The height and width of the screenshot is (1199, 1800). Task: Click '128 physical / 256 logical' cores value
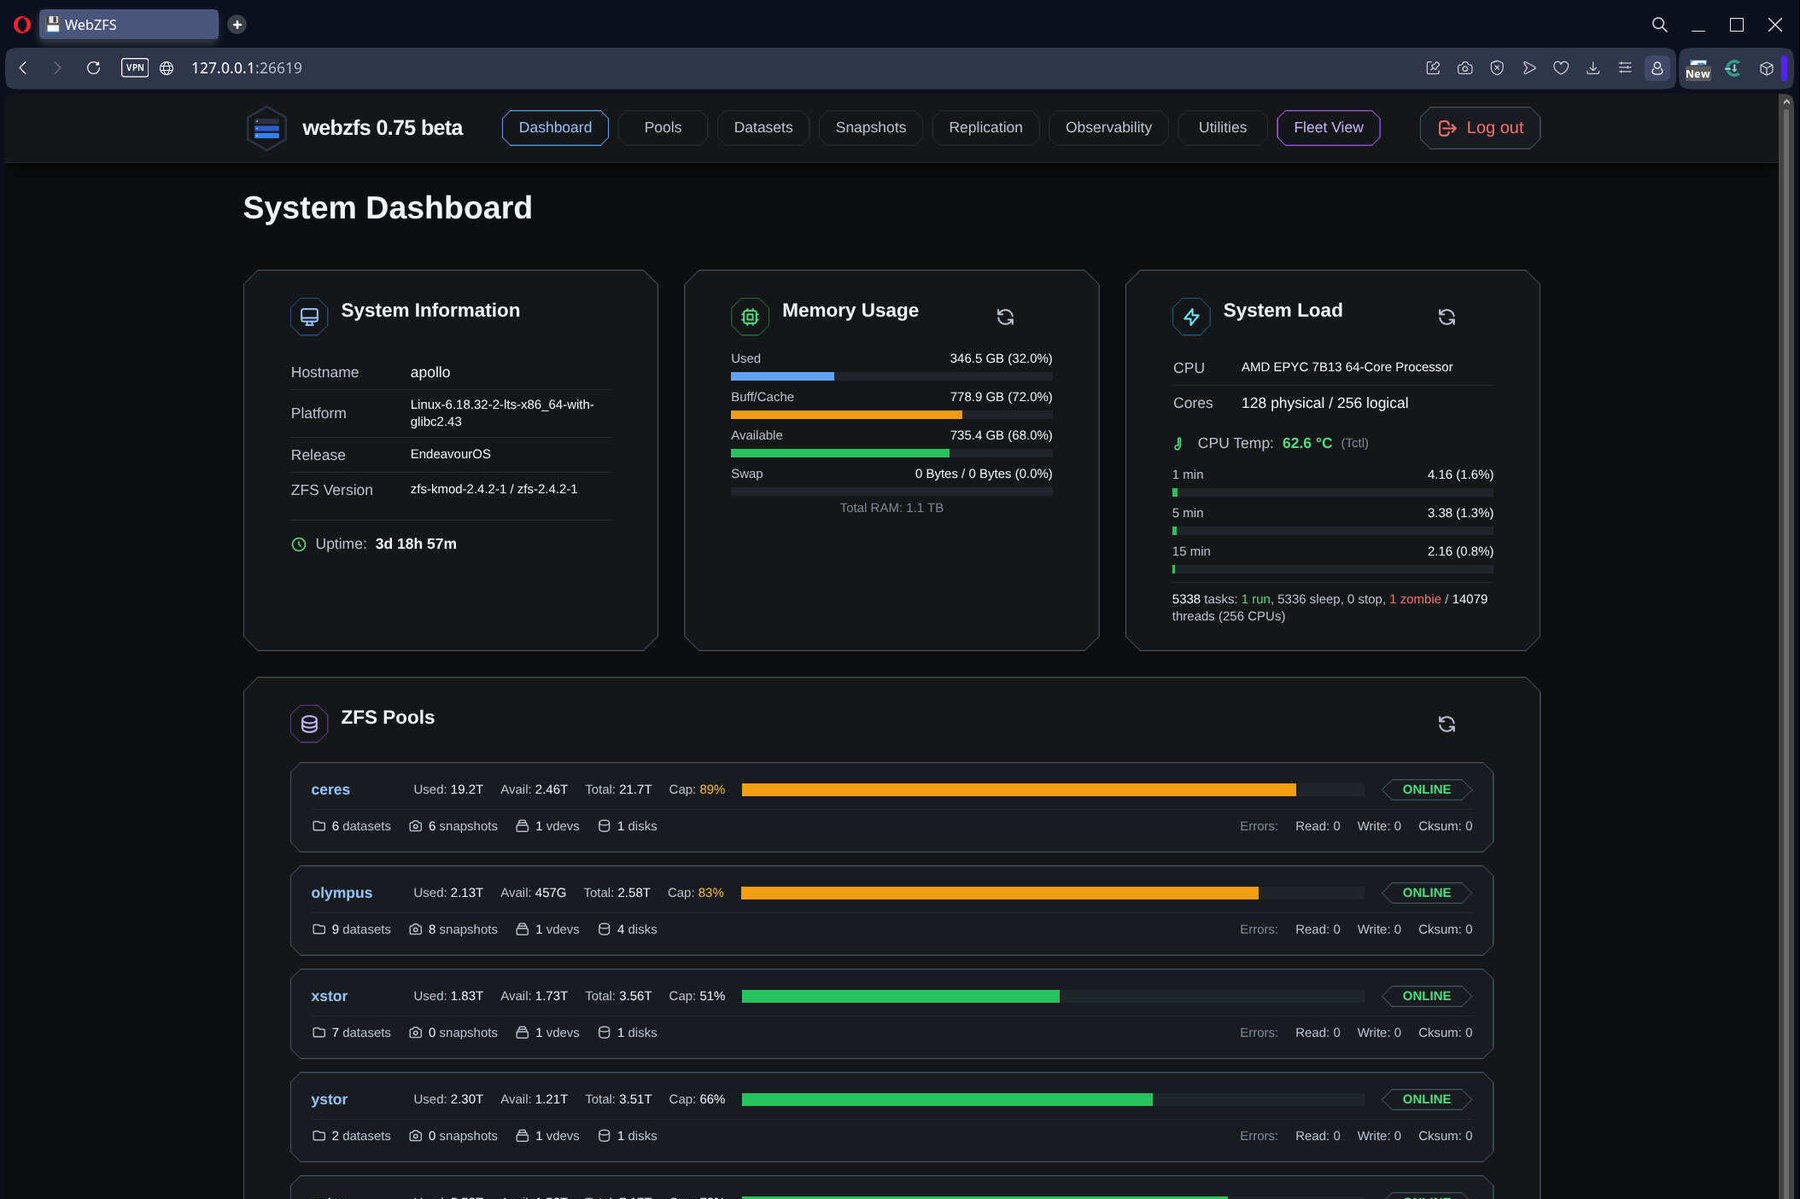(1324, 403)
